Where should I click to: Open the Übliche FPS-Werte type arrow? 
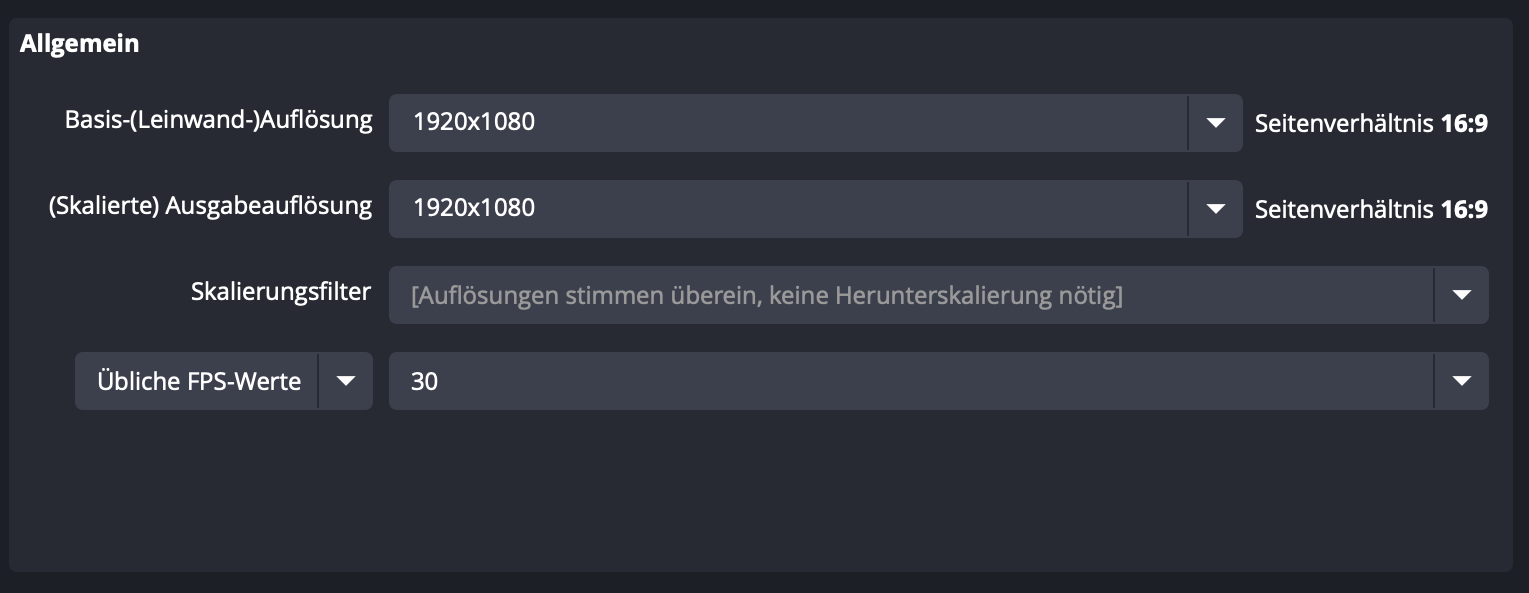point(346,381)
